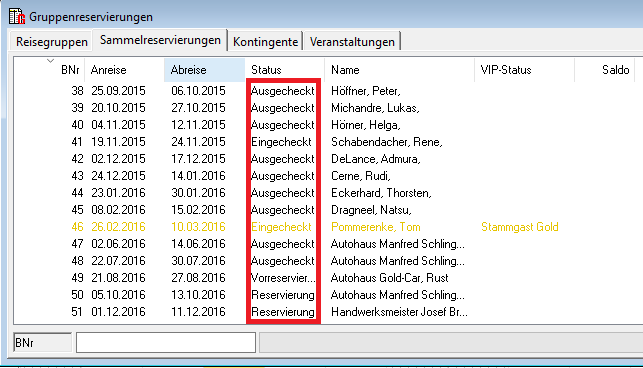Click arrival date 08.02.2016

coord(118,210)
